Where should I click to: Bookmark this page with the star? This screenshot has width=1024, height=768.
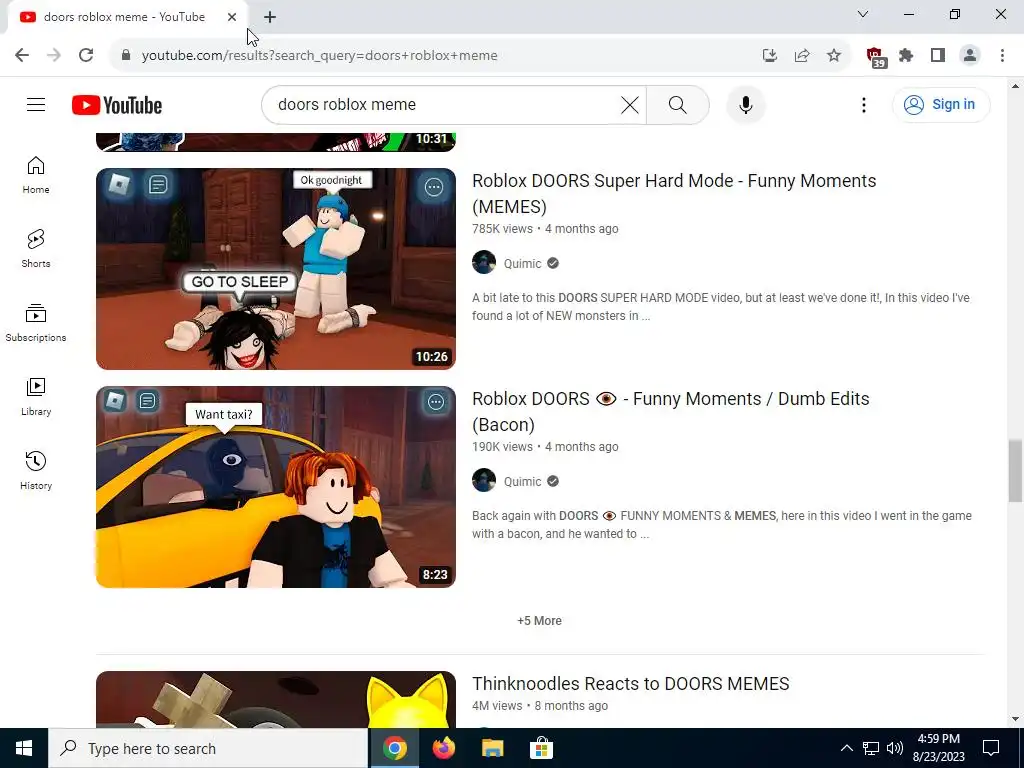pyautogui.click(x=834, y=55)
